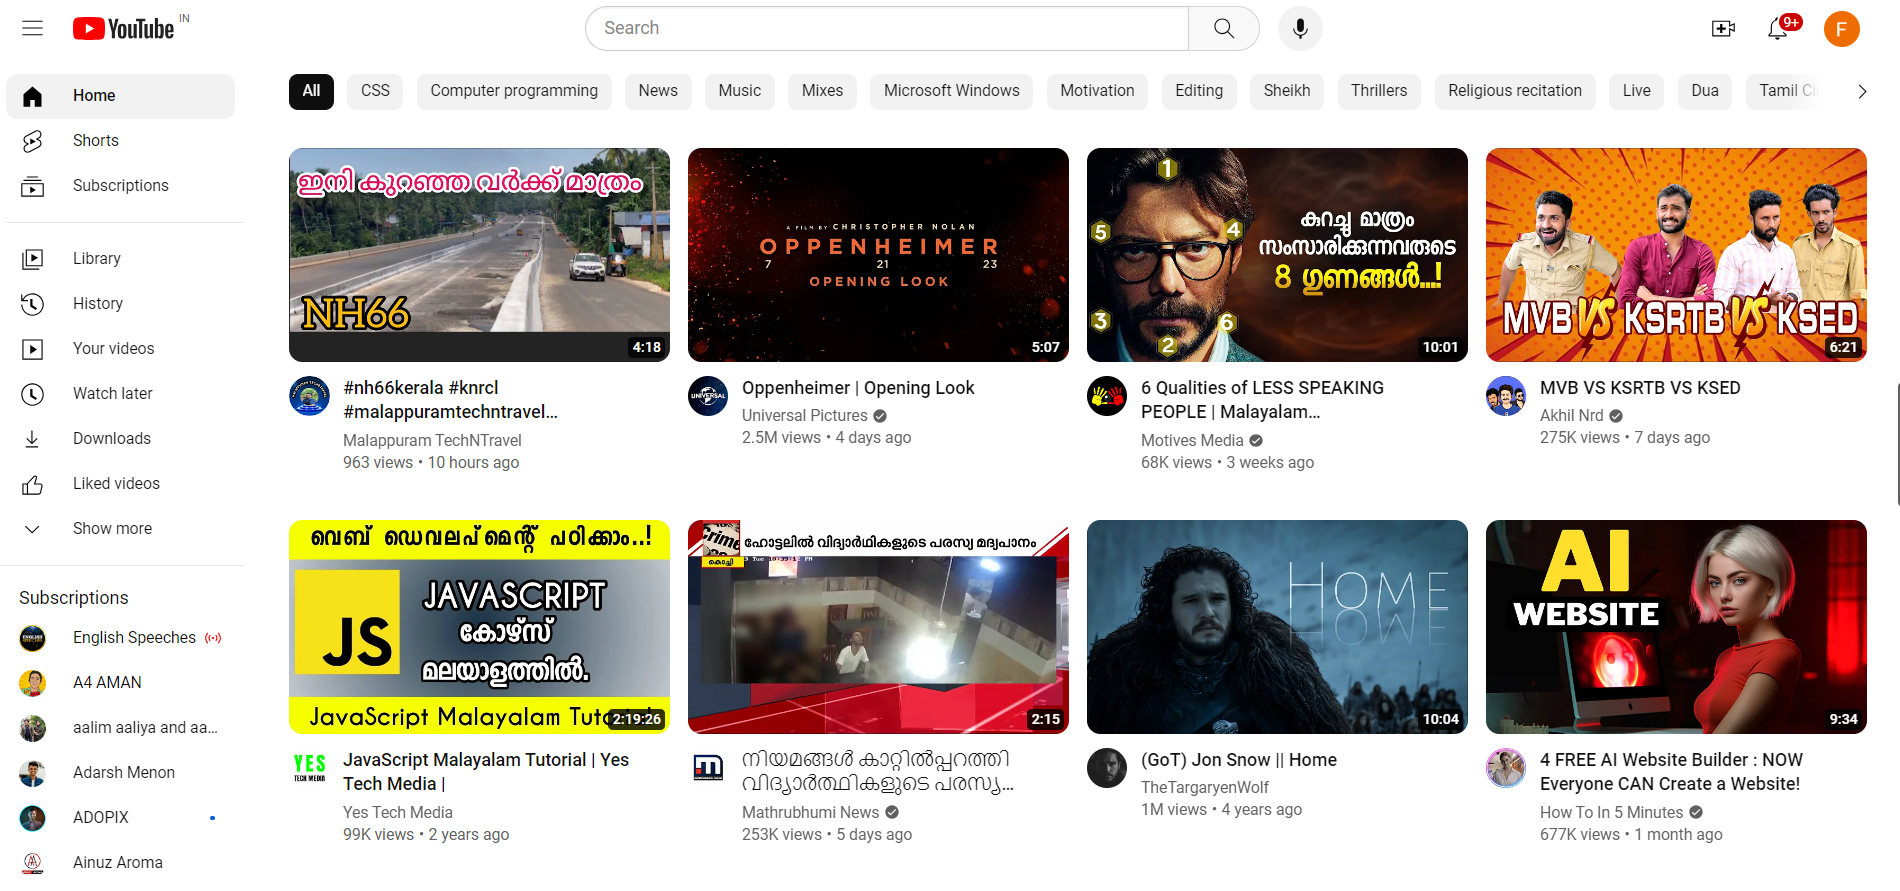
Task: Start voice search with microphone icon
Action: [1300, 28]
